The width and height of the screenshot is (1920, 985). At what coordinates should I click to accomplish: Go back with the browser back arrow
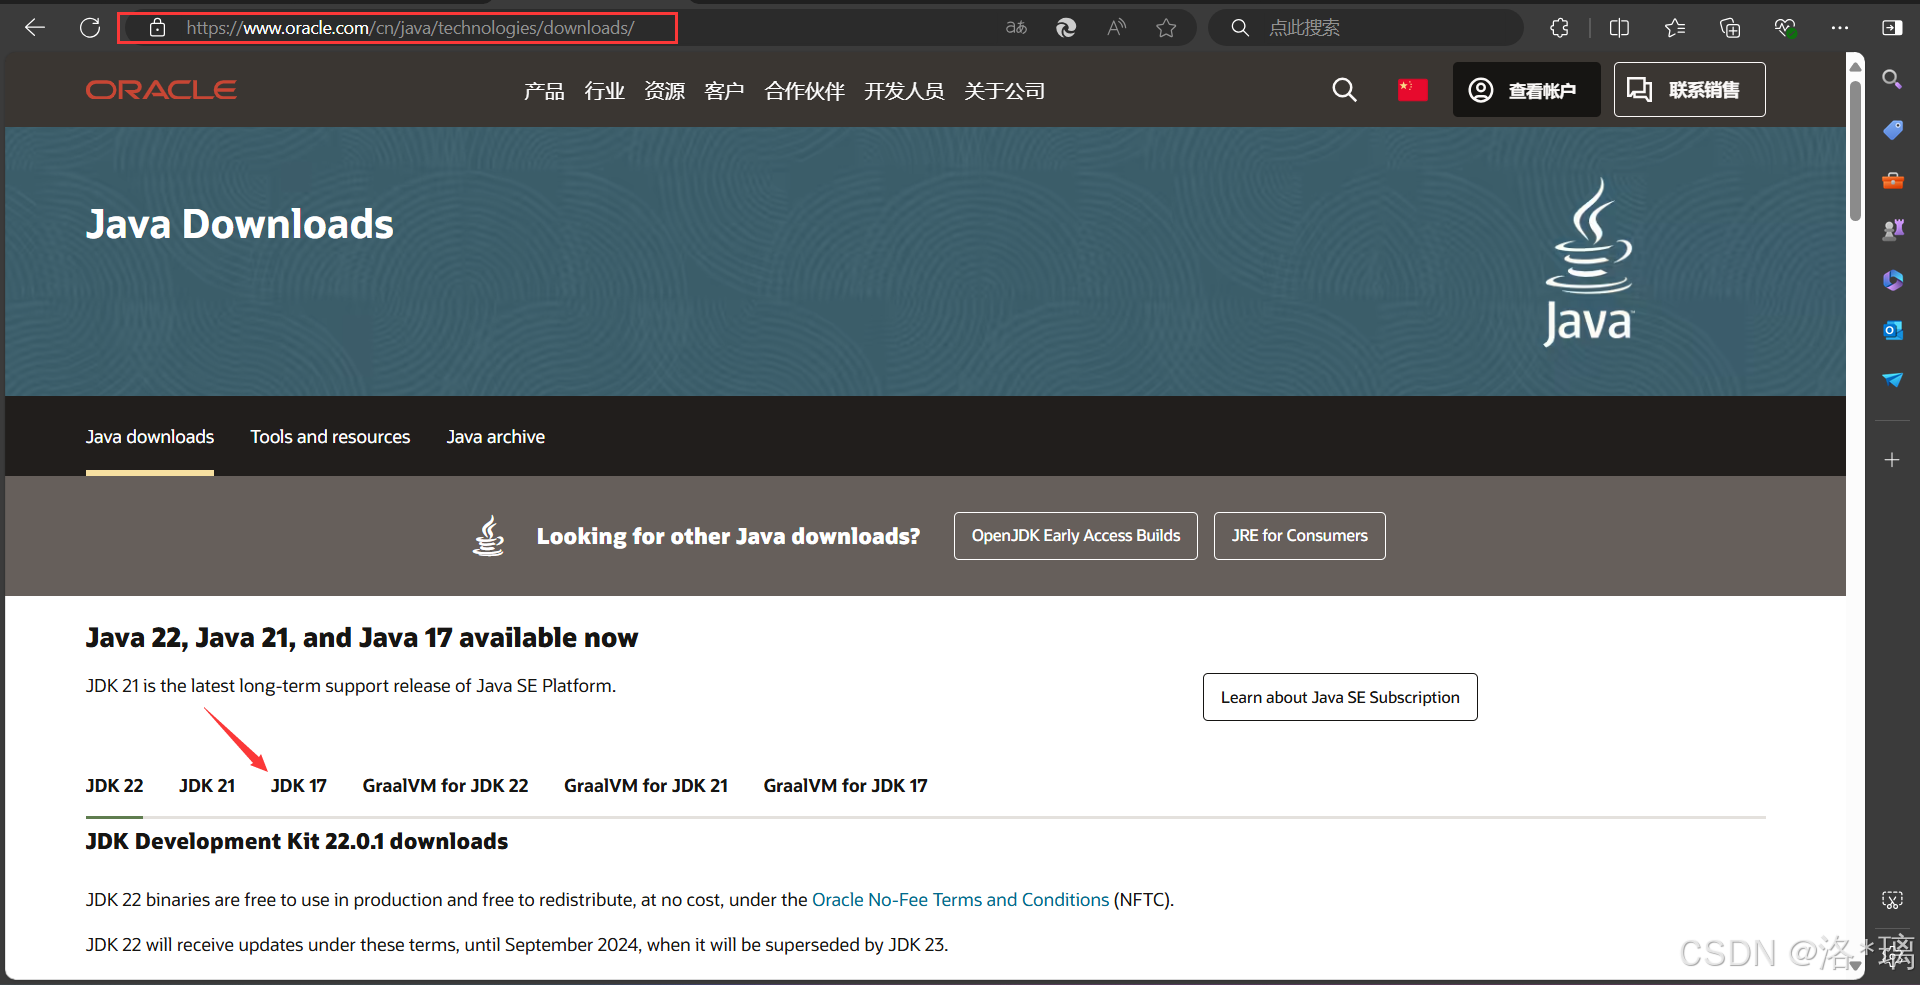point(35,28)
